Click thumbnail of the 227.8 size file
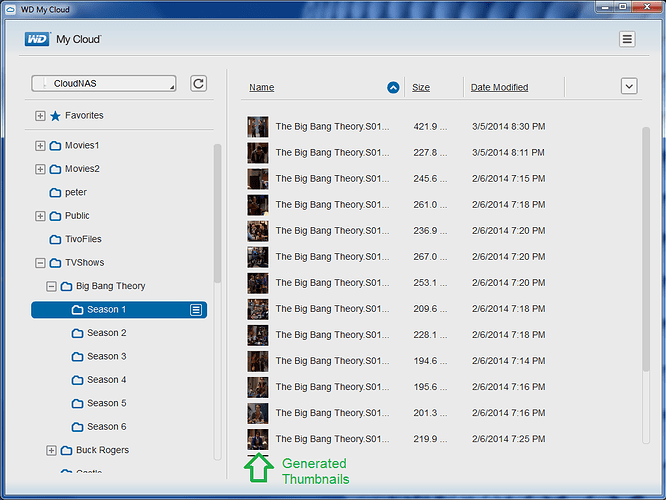The width and height of the screenshot is (666, 500). [x=258, y=153]
